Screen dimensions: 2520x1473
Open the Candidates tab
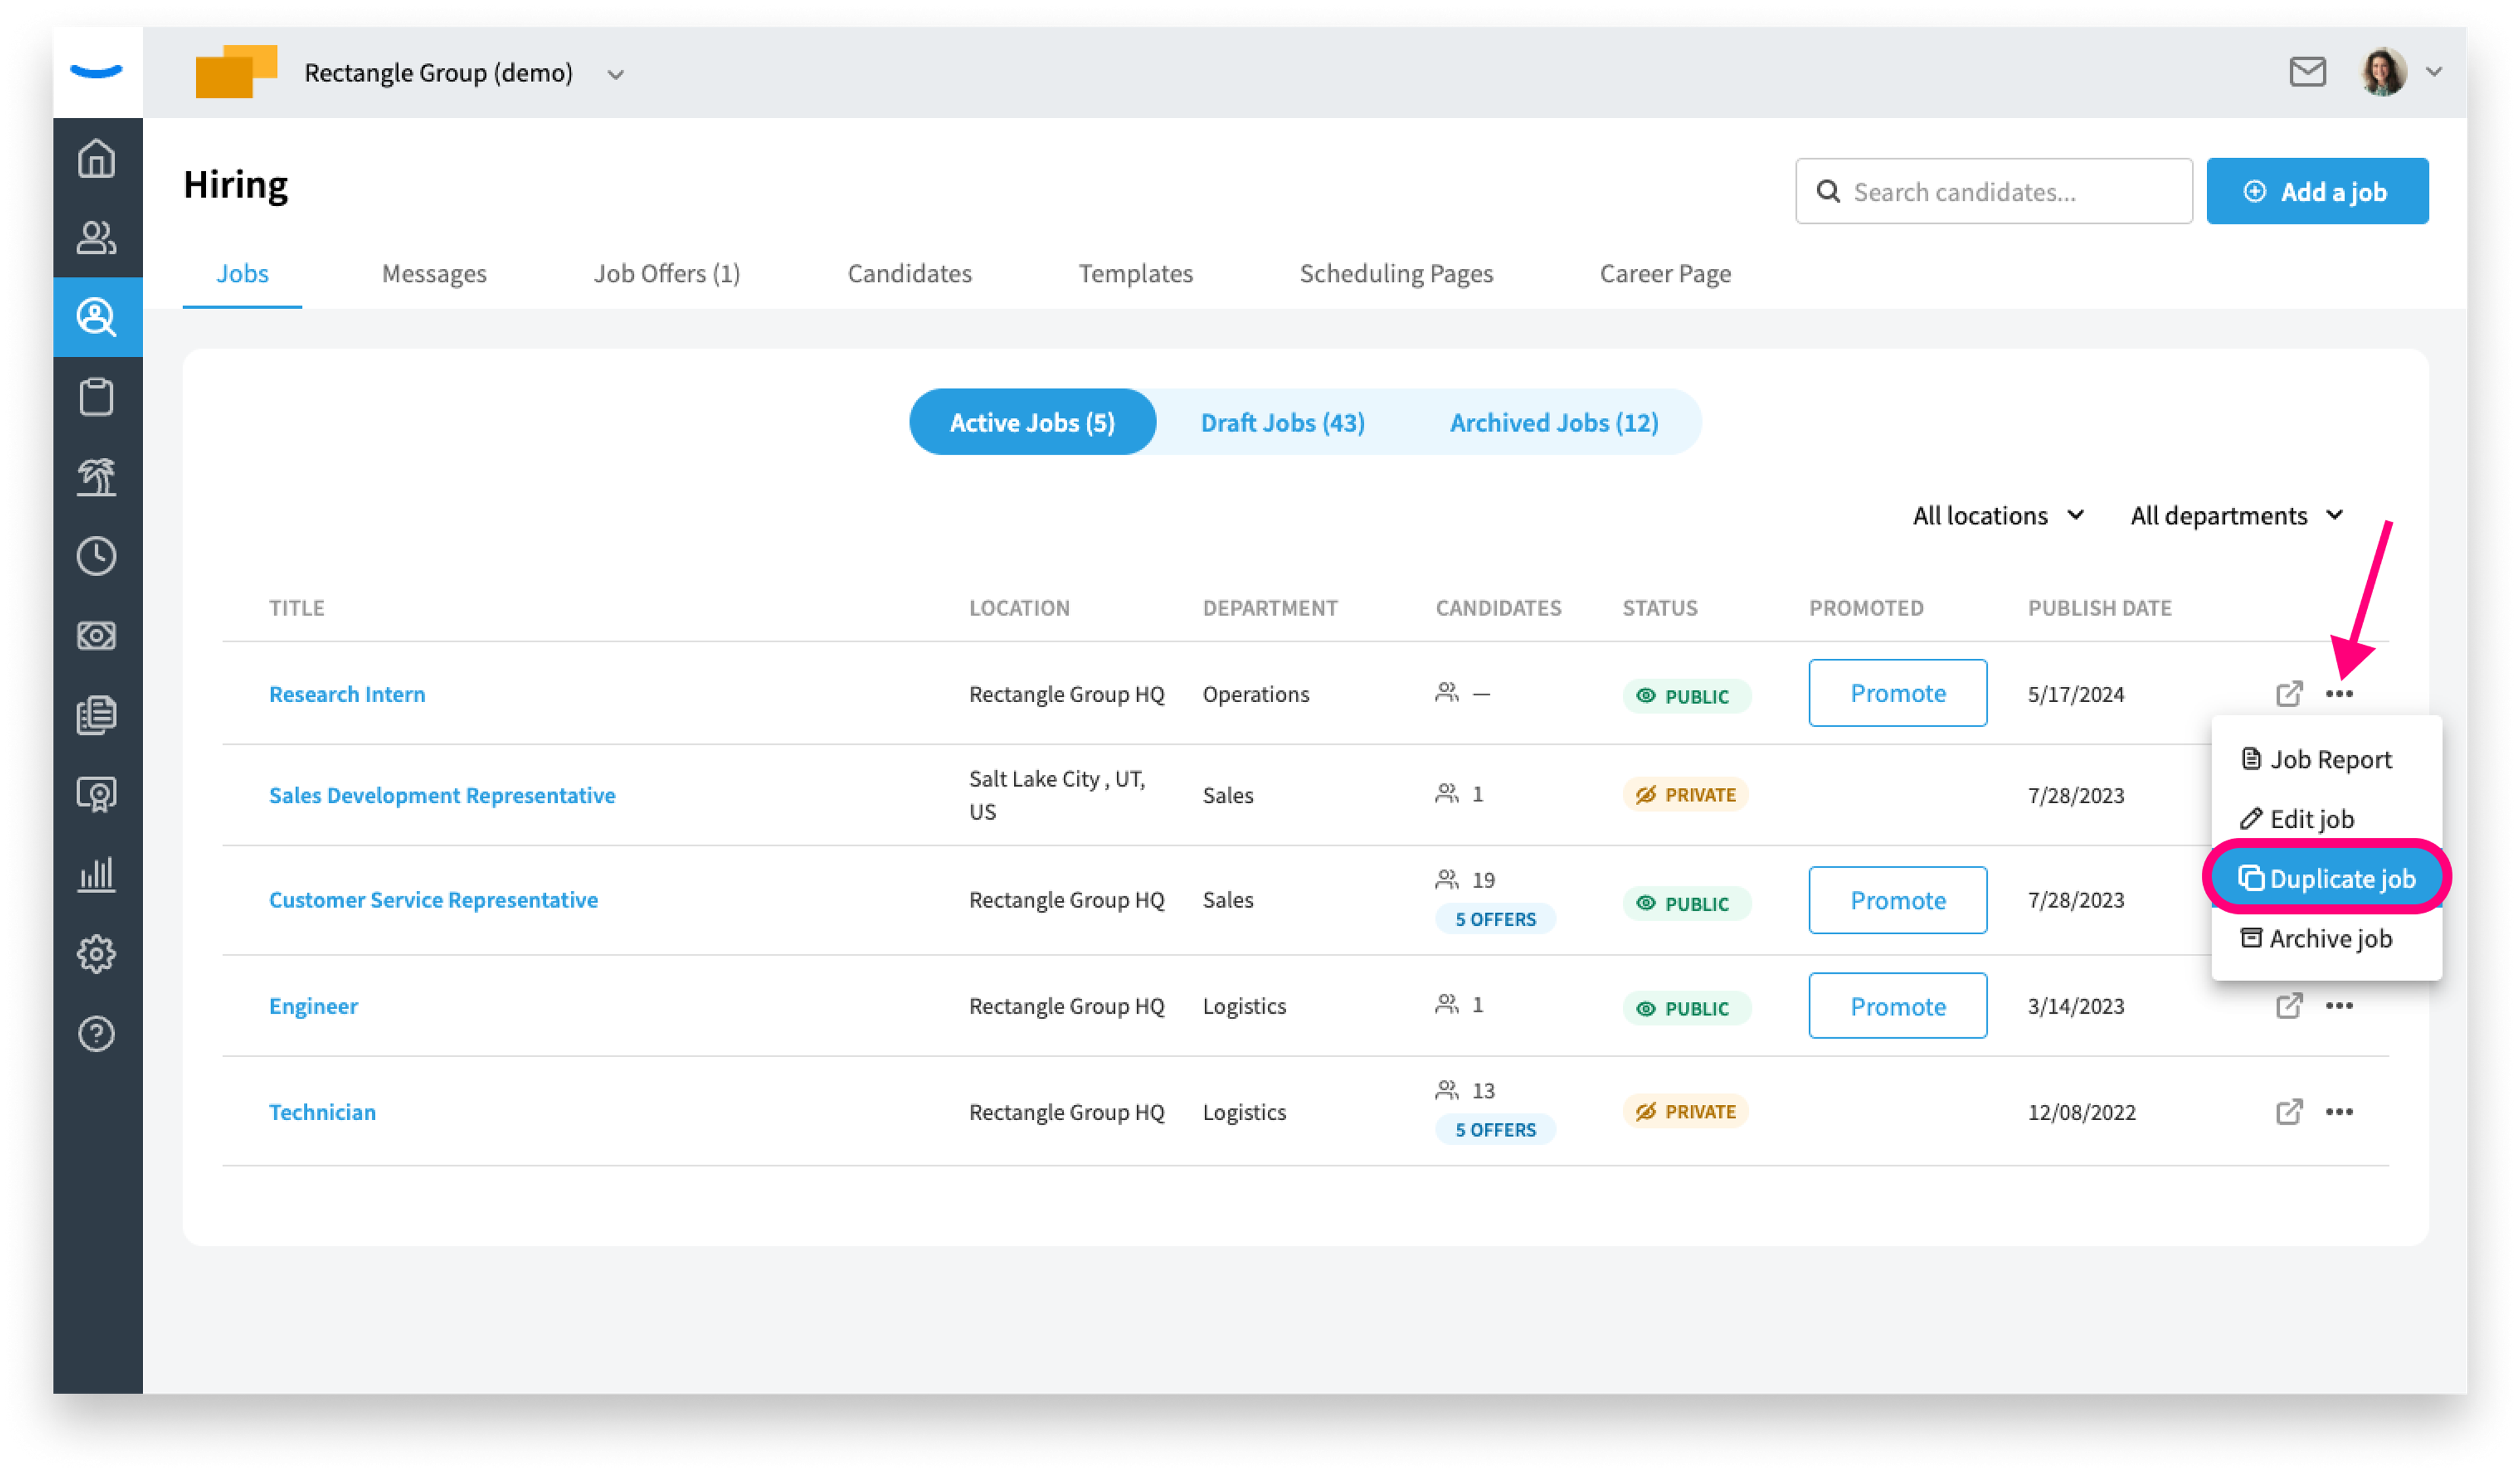click(909, 274)
